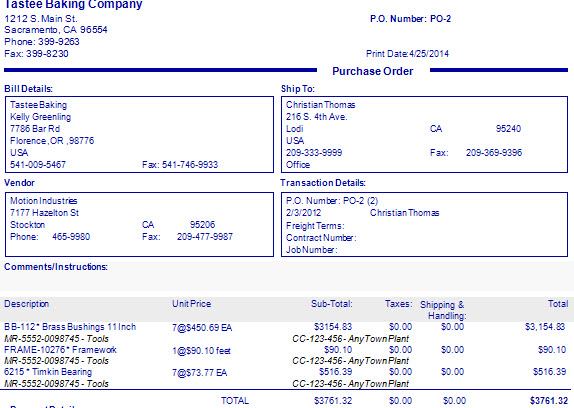Click the Contract Number label
The width and height of the screenshot is (574, 408).
pos(321,238)
